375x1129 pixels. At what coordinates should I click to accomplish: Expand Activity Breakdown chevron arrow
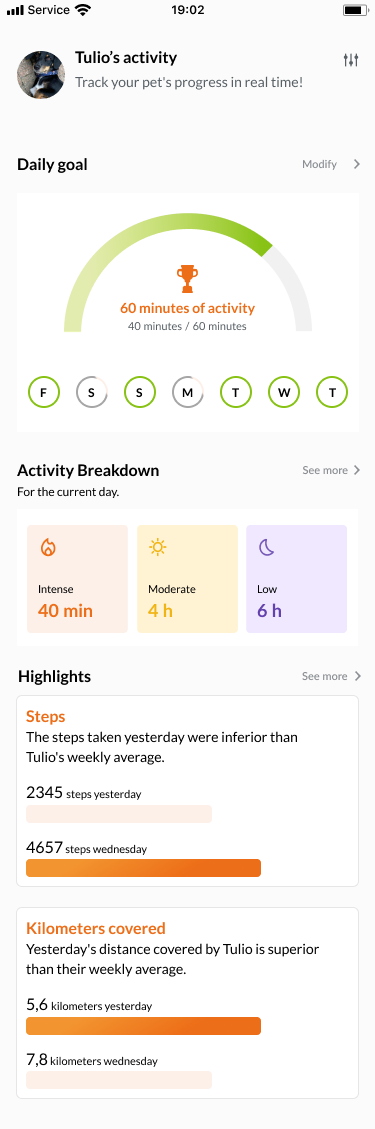357,470
